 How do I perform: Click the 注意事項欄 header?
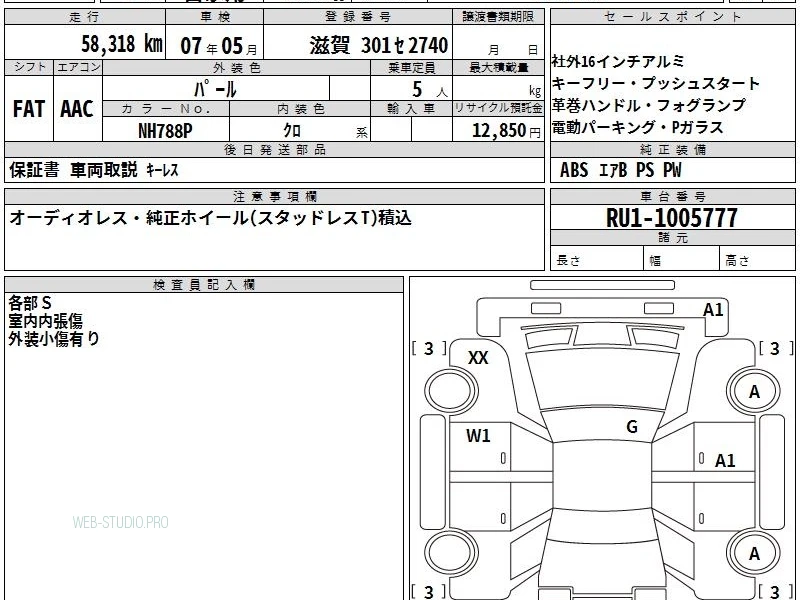pyautogui.click(x=274, y=197)
